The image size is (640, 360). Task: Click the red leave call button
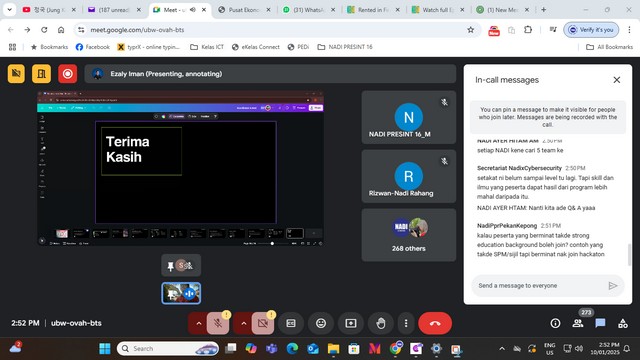click(435, 323)
